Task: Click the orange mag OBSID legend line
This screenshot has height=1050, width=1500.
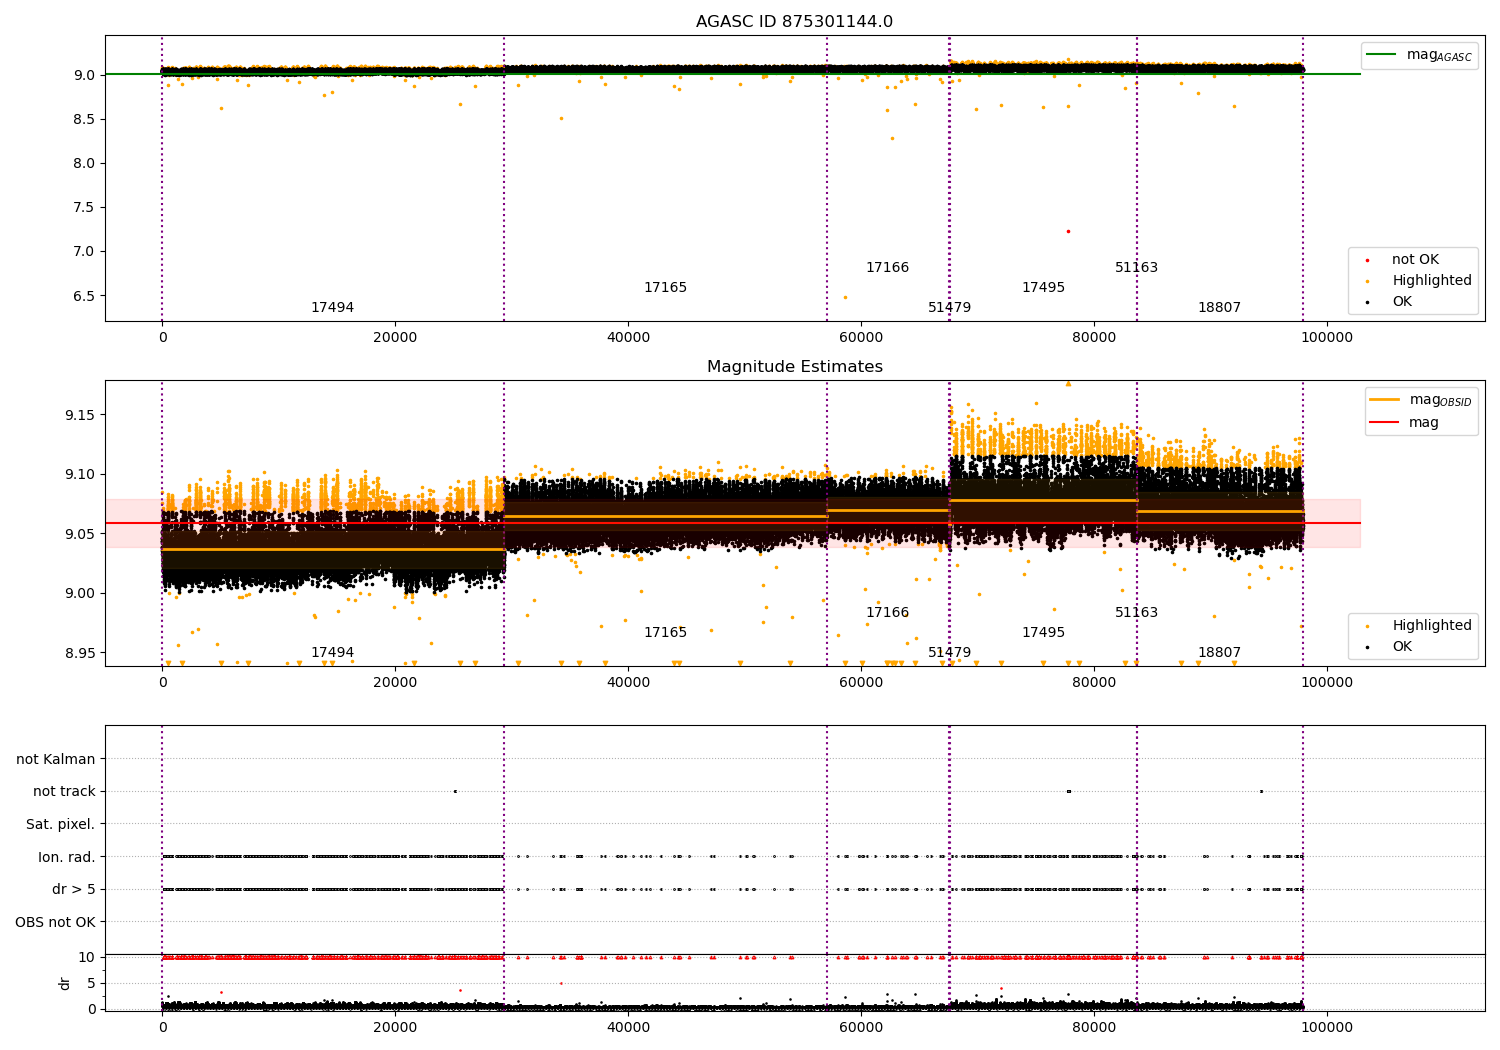Action: click(x=1384, y=399)
